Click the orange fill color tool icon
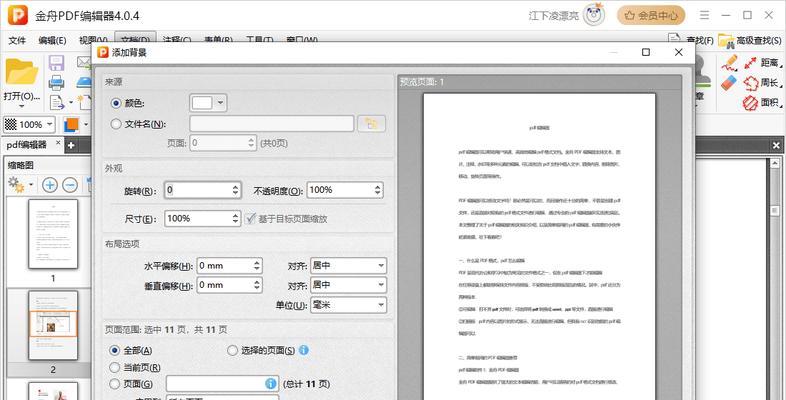Image resolution: width=786 pixels, height=400 pixels. click(x=71, y=124)
